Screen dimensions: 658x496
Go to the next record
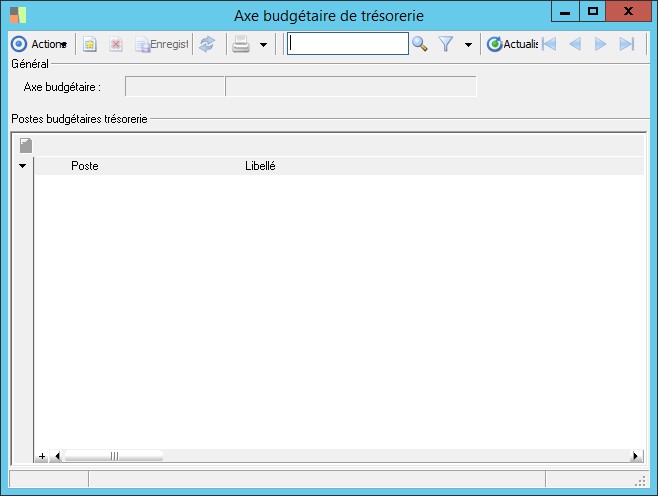pos(601,44)
